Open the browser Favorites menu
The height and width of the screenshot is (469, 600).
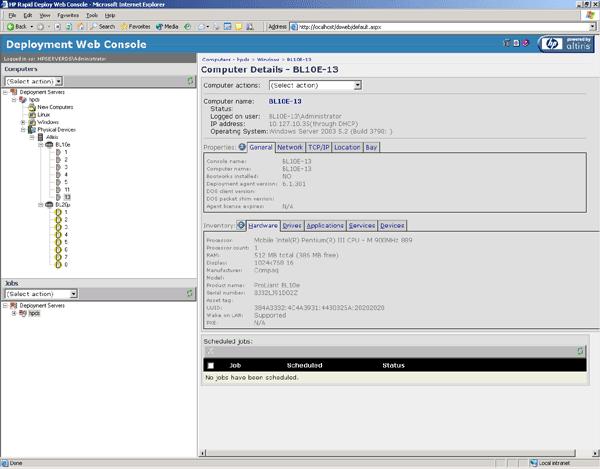[68, 15]
